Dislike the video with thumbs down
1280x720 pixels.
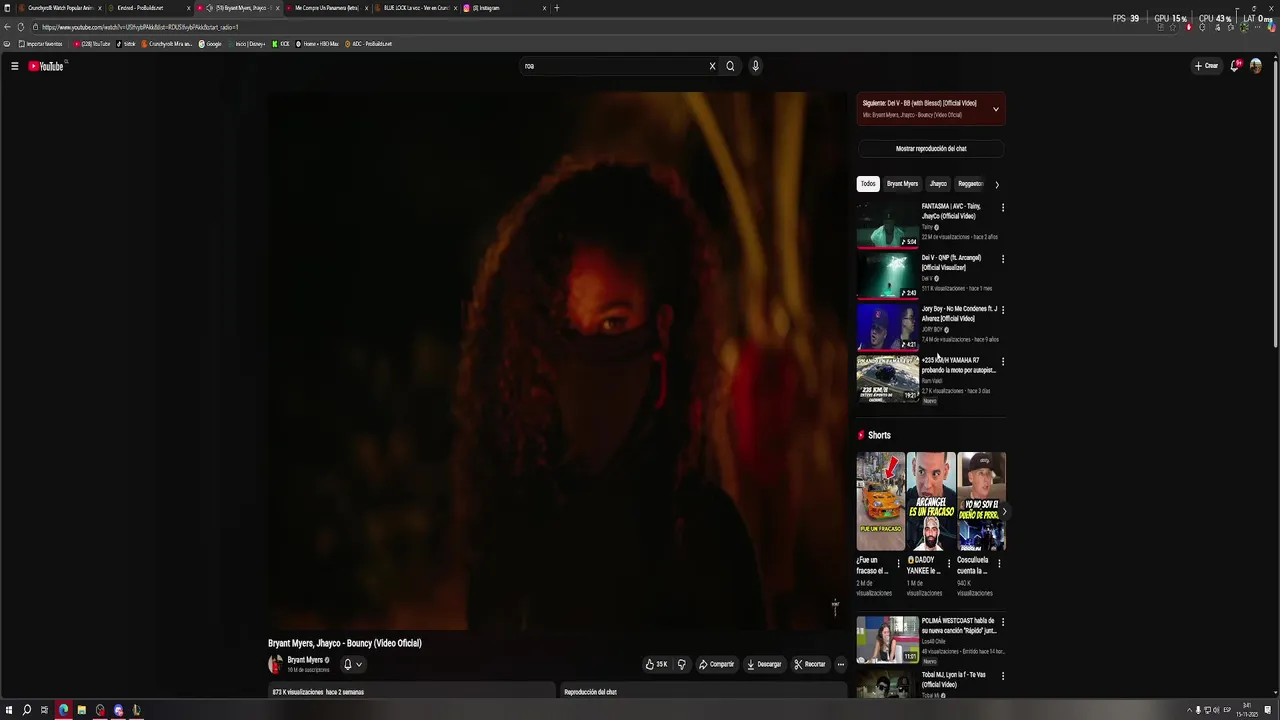coord(681,664)
